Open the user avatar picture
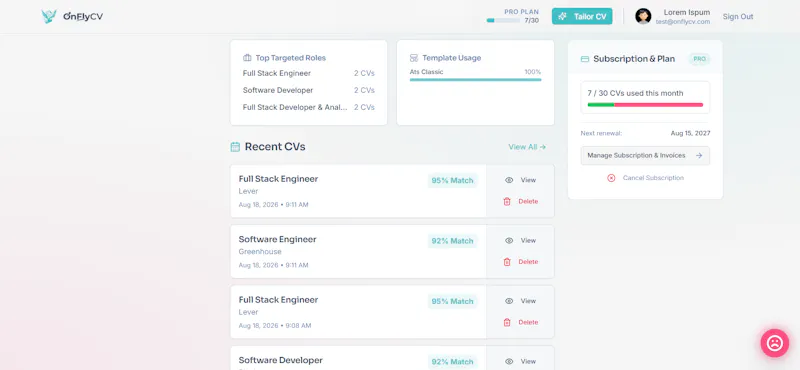Screen dimensions: 800x370 pyautogui.click(x=643, y=16)
